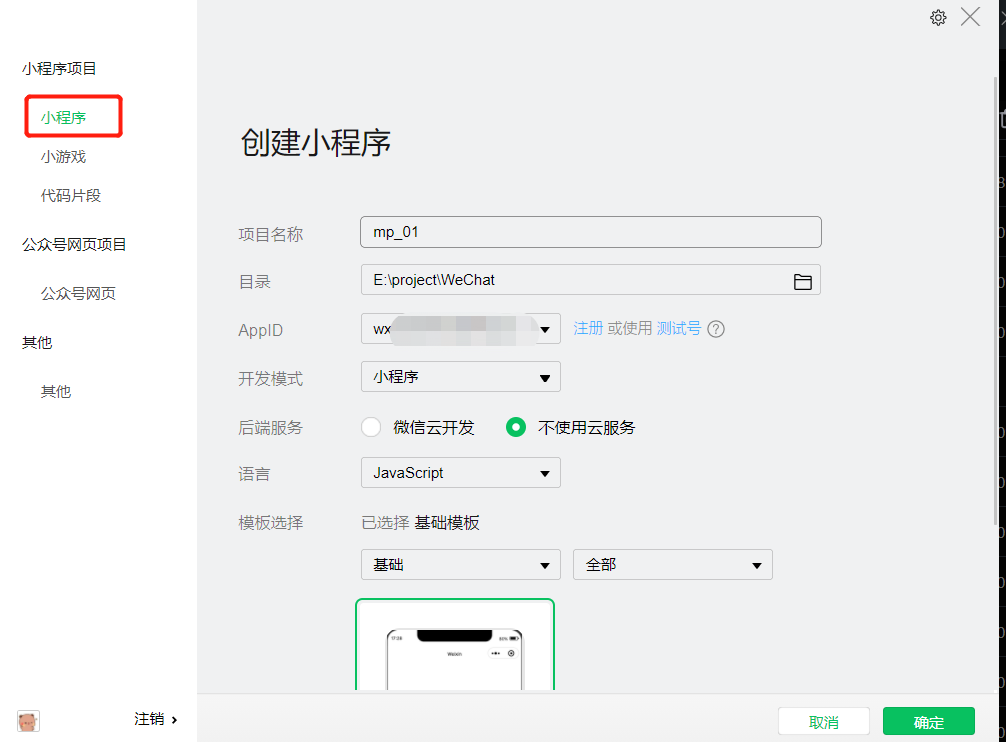The image size is (1006, 742).
Task: Select 小游戏 in the sidebar
Action: pyautogui.click(x=64, y=156)
